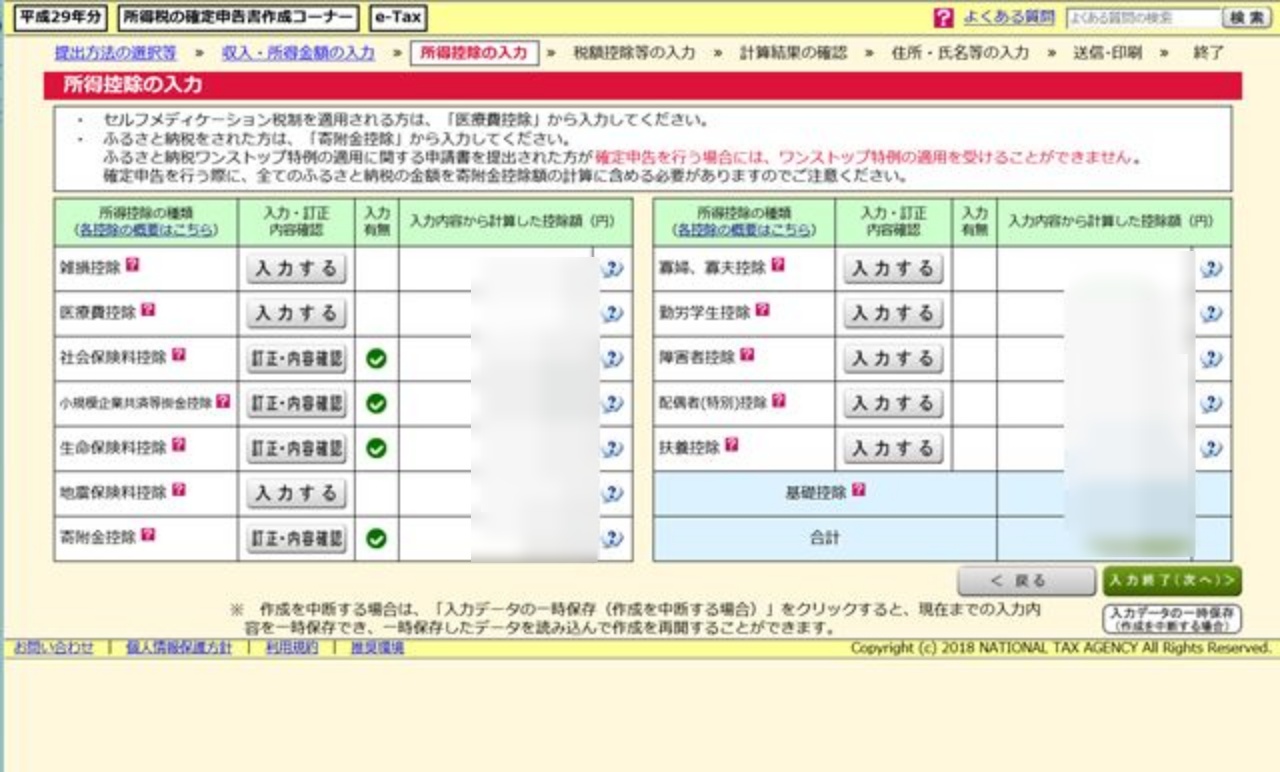Open 訂正・内容確認 for 小規模企業共済等掛金控除
This screenshot has height=772, width=1280.
(296, 403)
